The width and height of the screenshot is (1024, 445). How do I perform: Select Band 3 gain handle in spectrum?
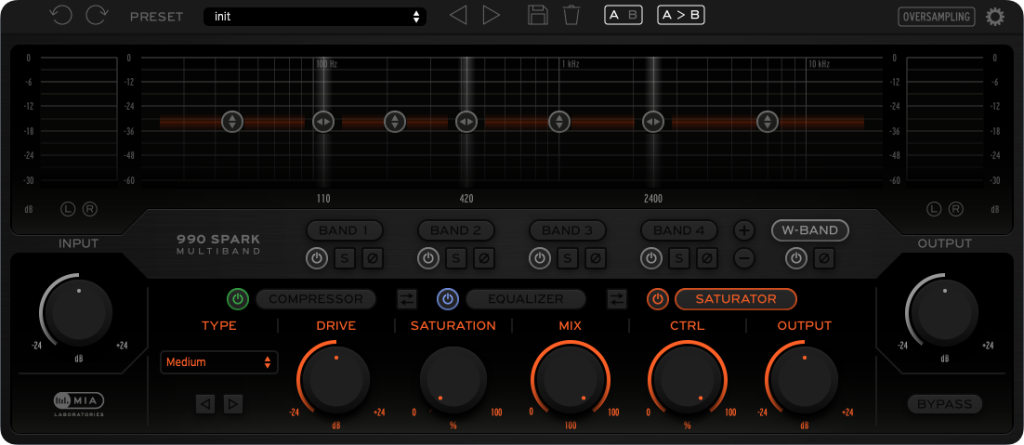559,122
